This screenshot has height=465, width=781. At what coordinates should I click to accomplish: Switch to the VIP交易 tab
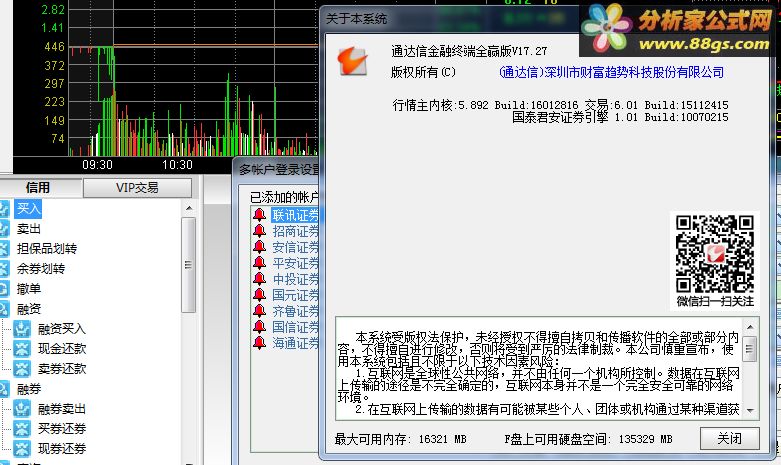137,188
